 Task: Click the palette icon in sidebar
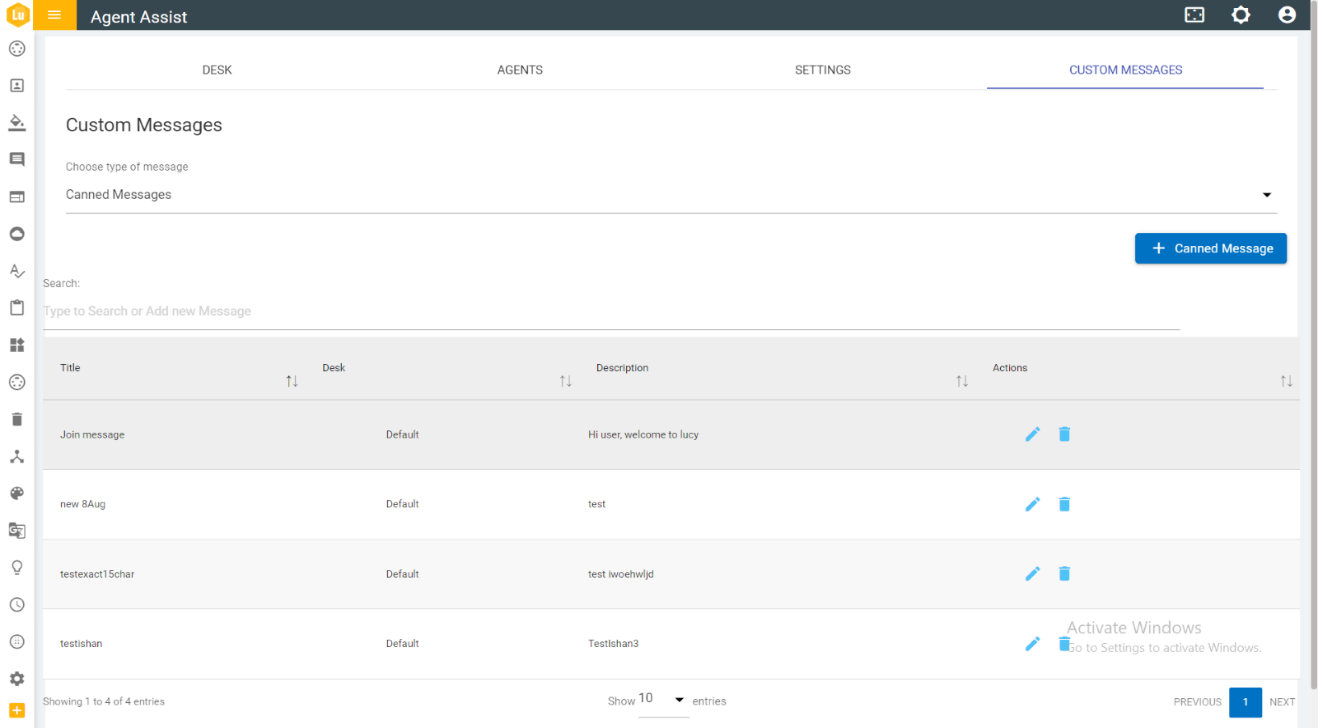click(17, 493)
